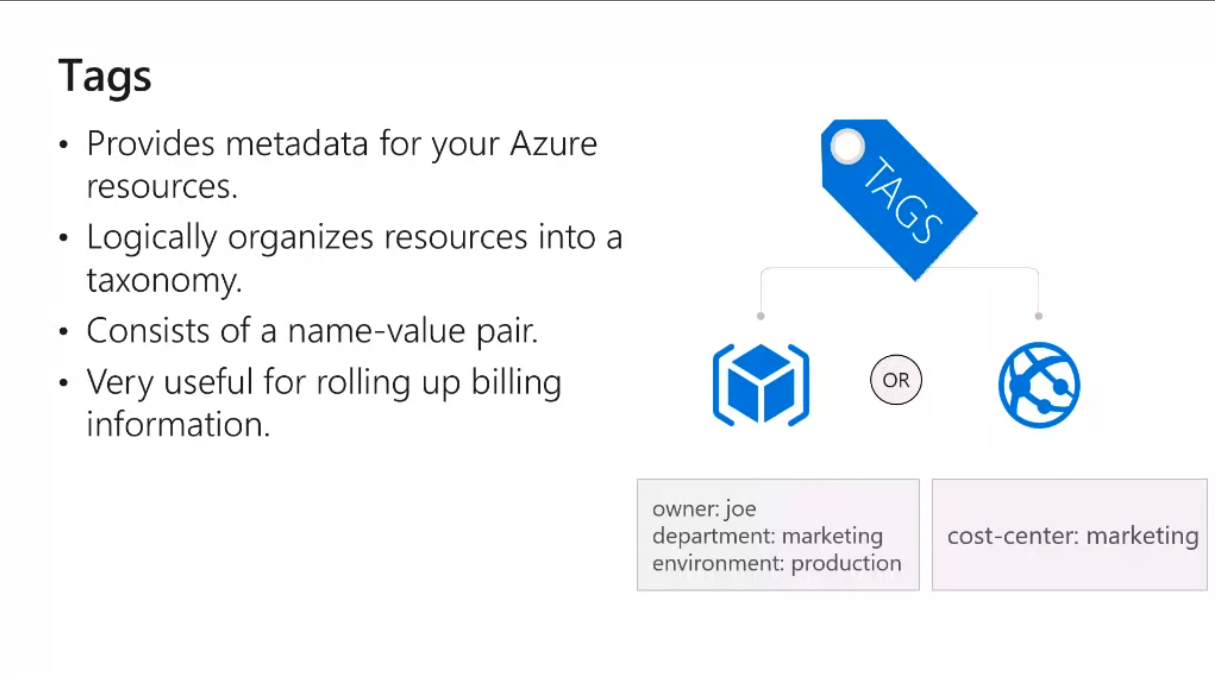Screen dimensions: 1215x683
Task: Click the "Logically organizes resources" bullet line
Action: point(354,238)
